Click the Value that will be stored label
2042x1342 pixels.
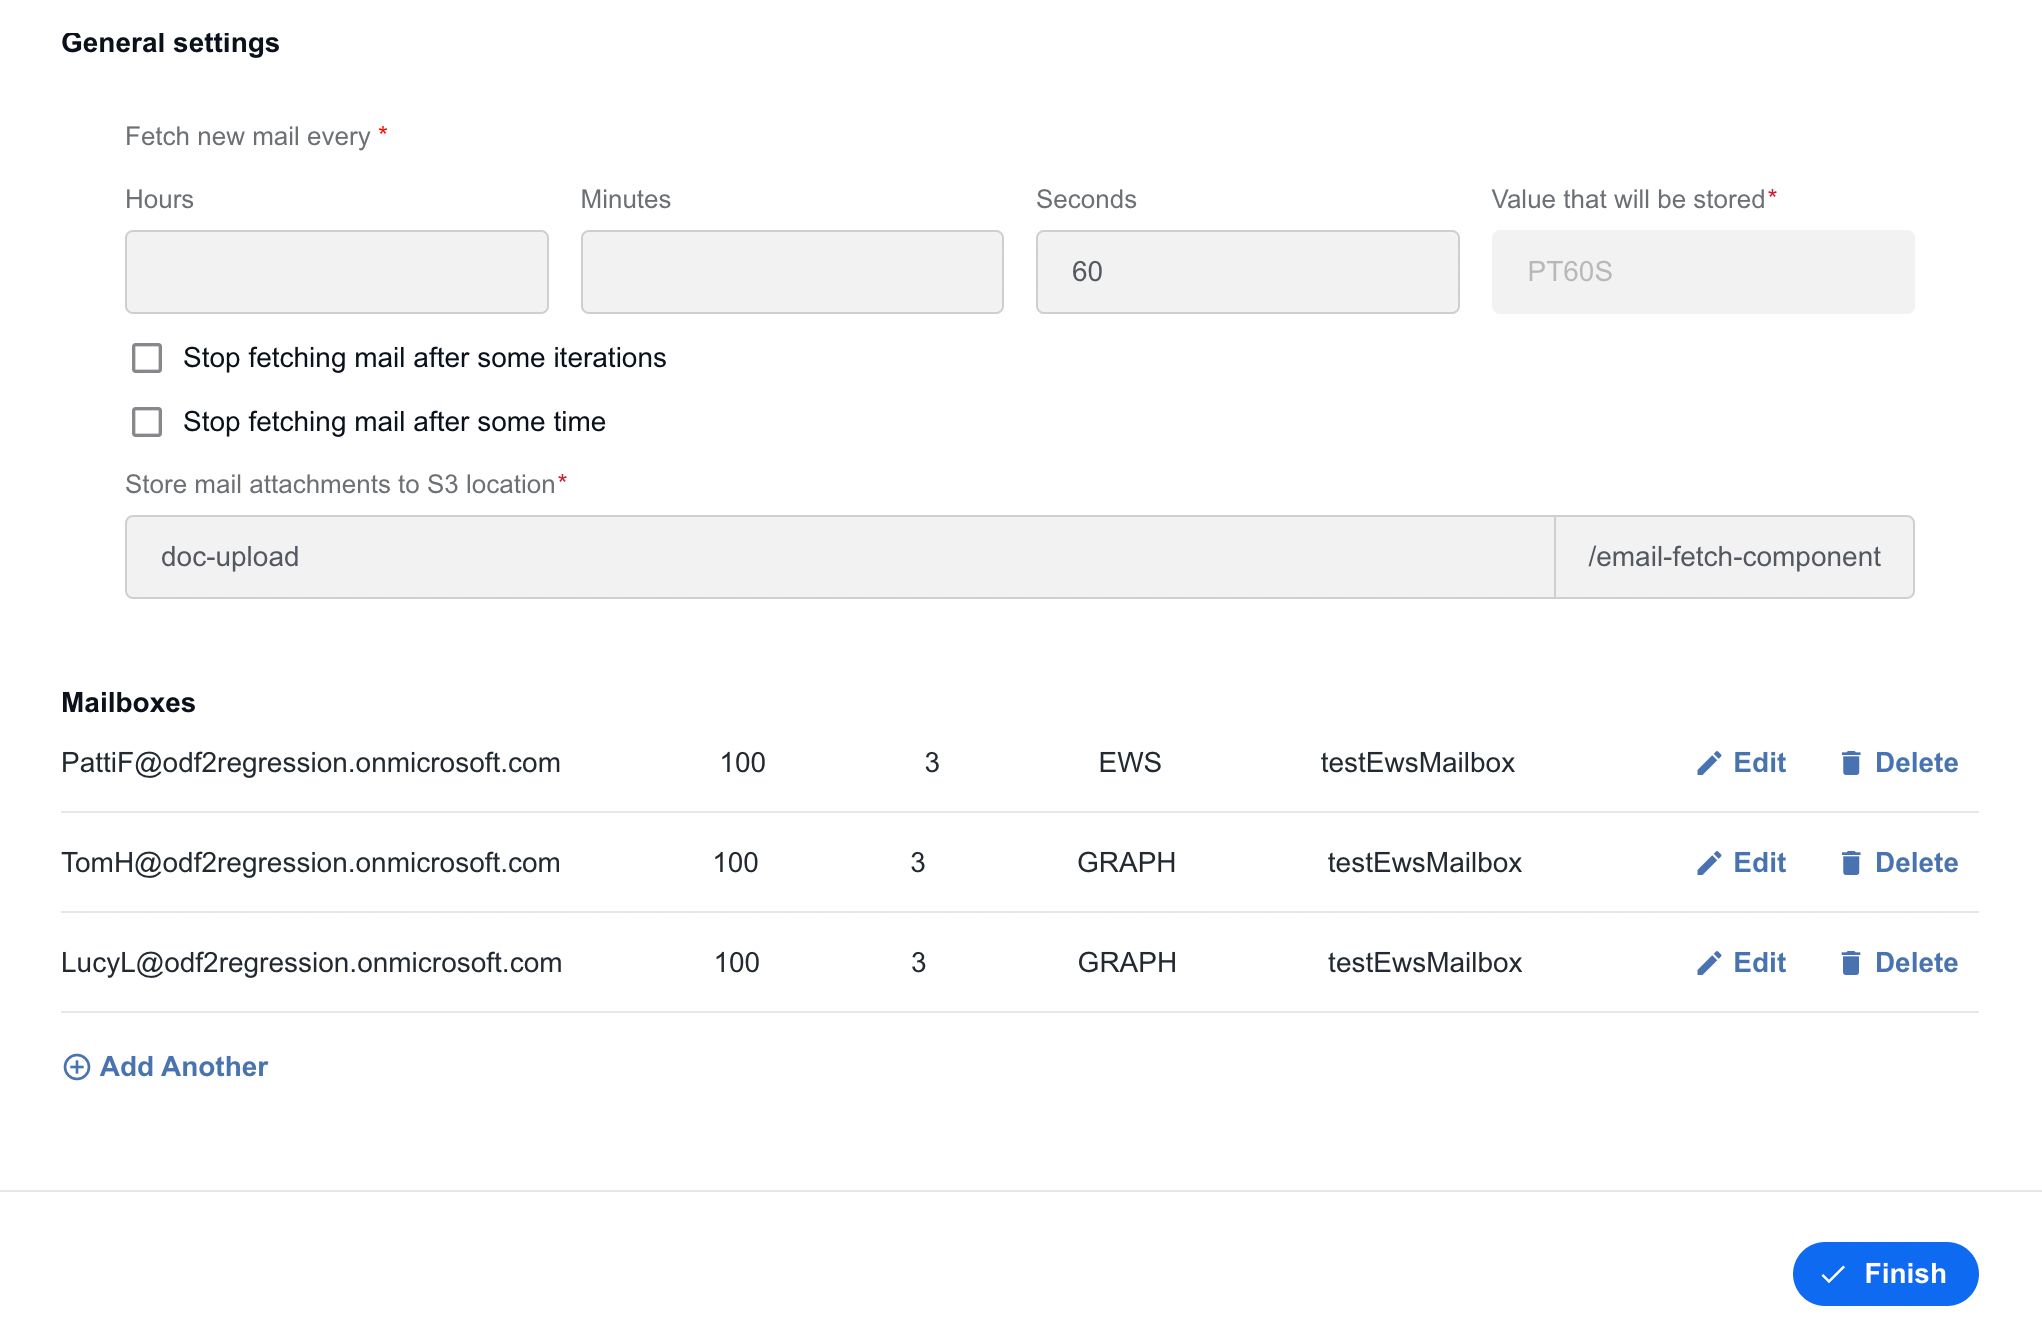[1628, 200]
